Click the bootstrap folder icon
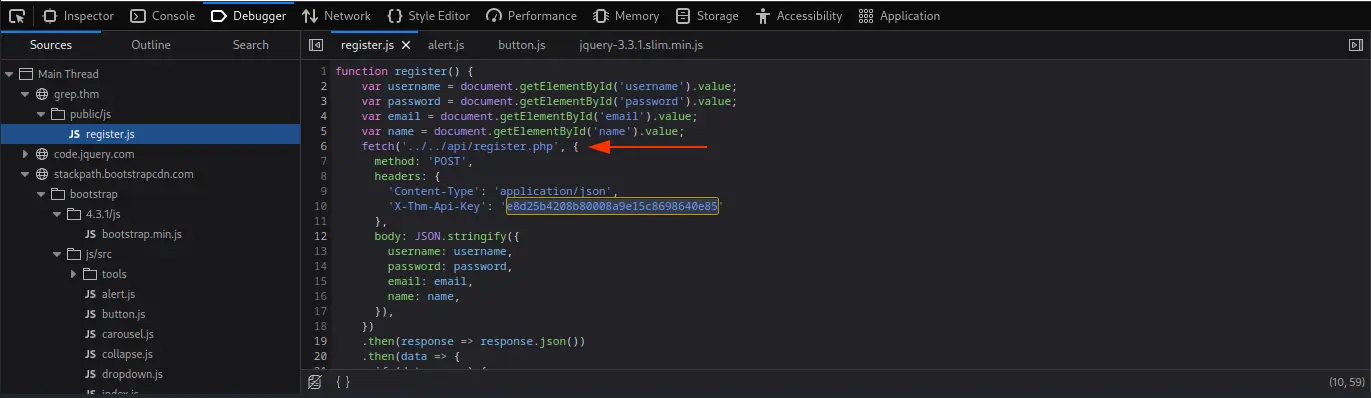This screenshot has height=398, width=1371. coord(58,194)
